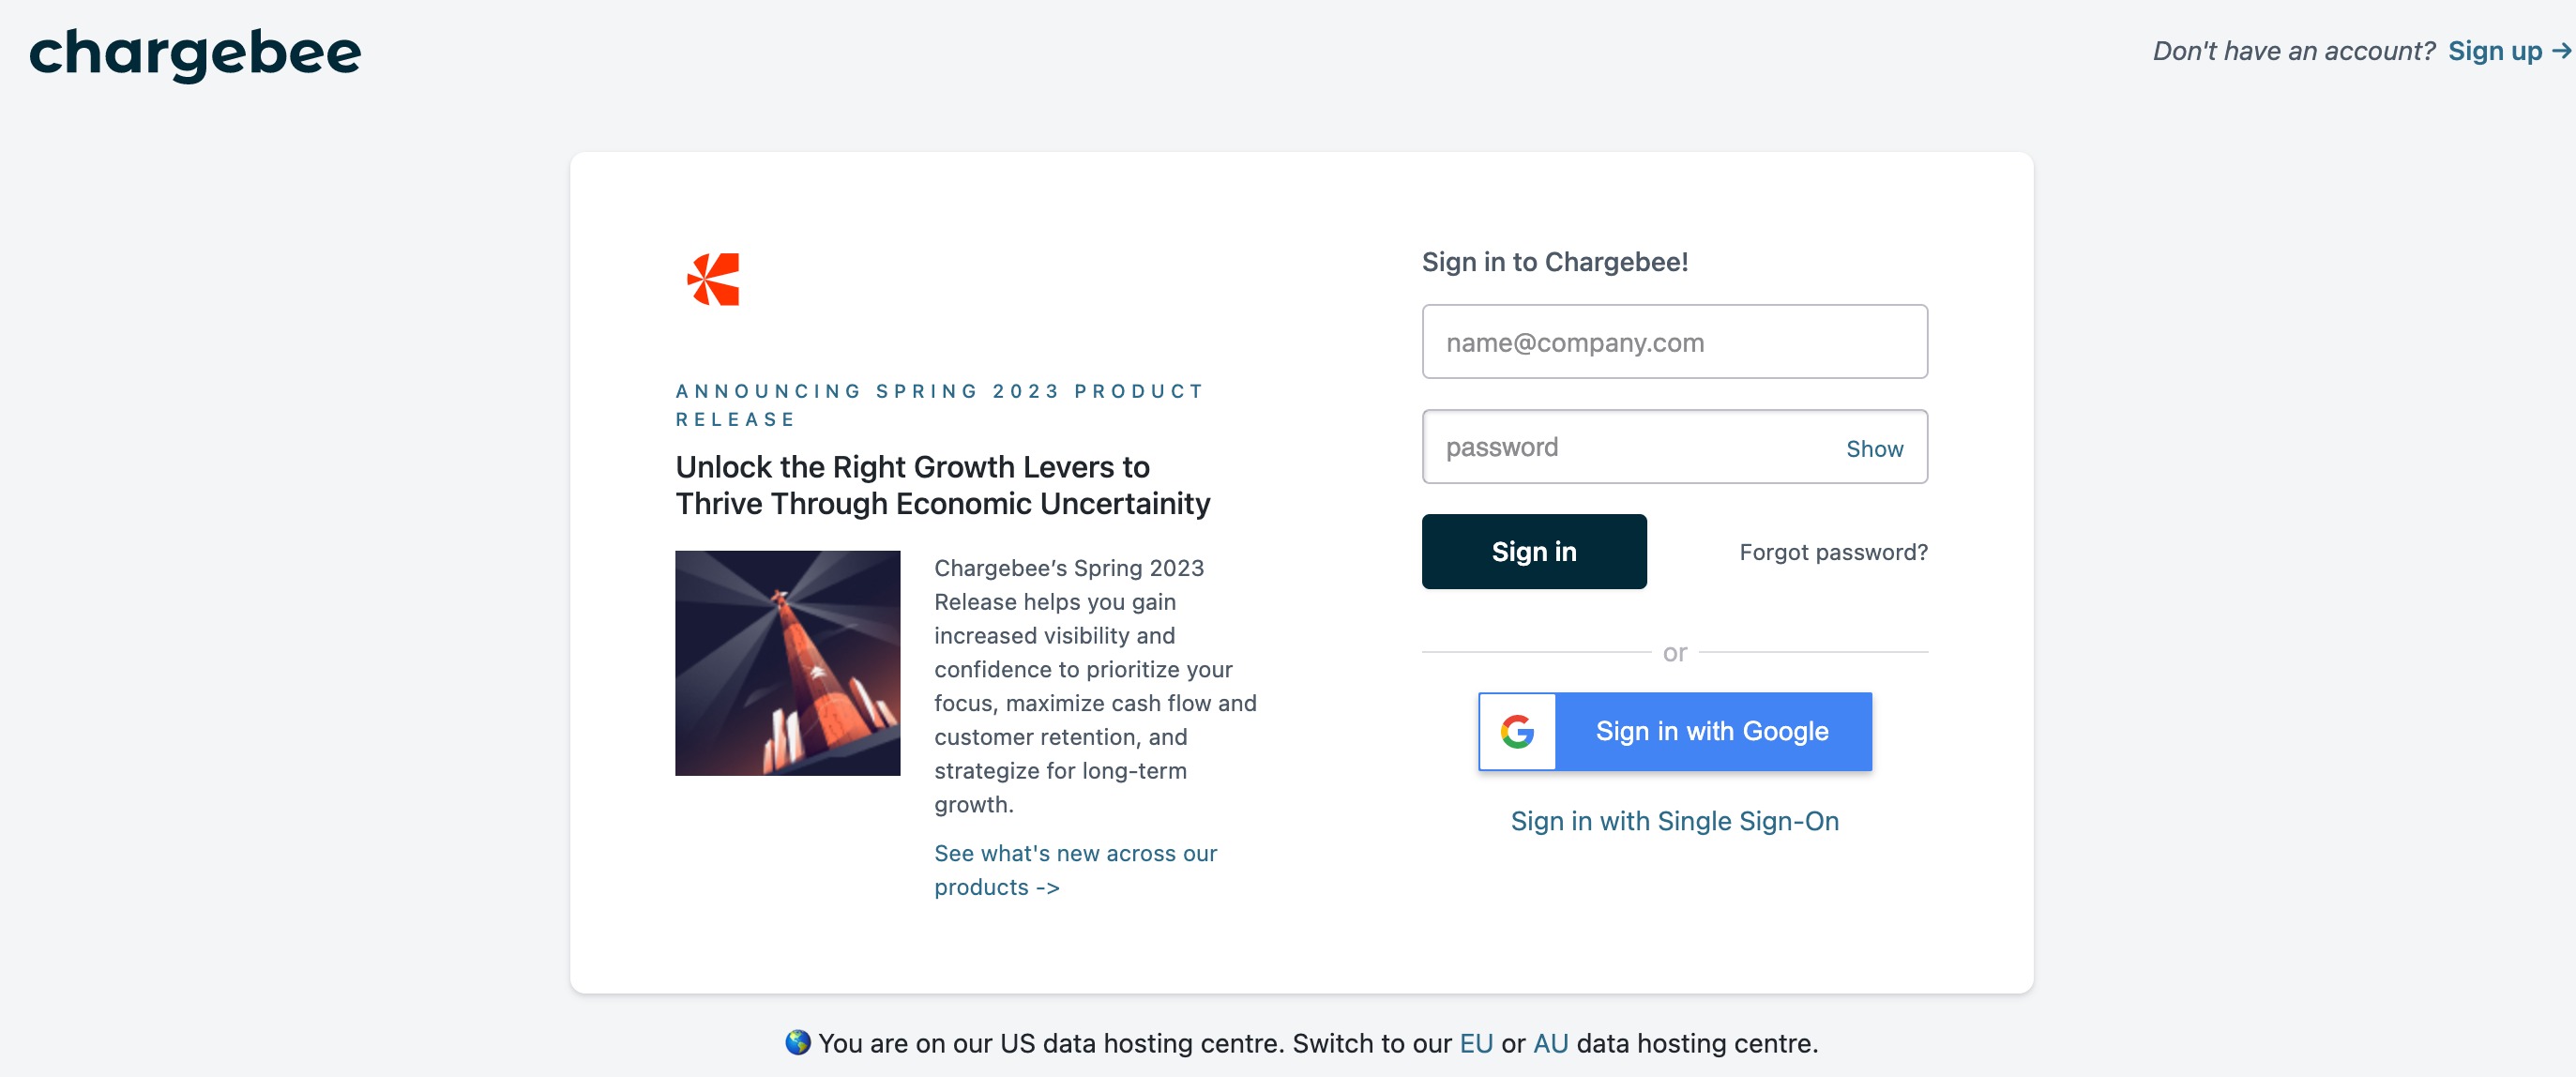Click the Unlock the Right Growth Levers headline
Image resolution: width=2576 pixels, height=1077 pixels.
pyautogui.click(x=942, y=485)
